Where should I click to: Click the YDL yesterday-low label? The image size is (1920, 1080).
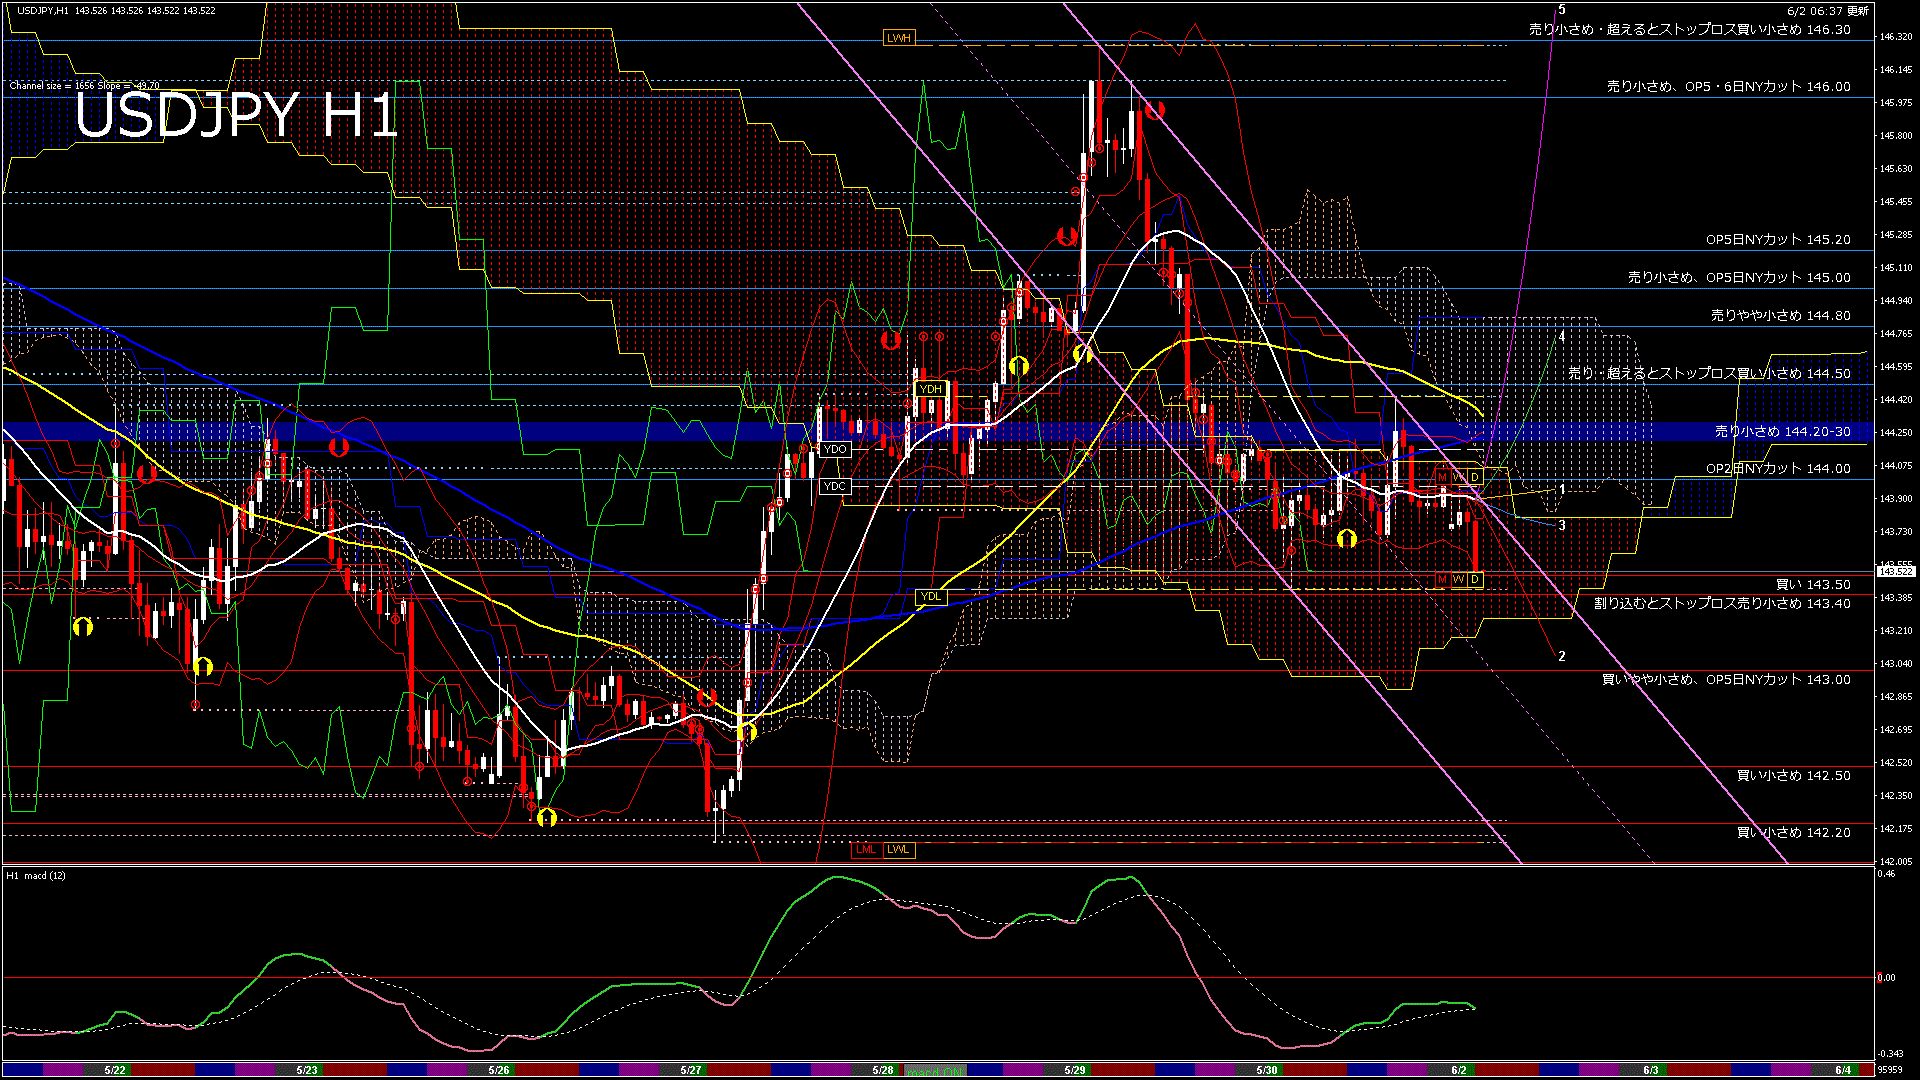(930, 597)
